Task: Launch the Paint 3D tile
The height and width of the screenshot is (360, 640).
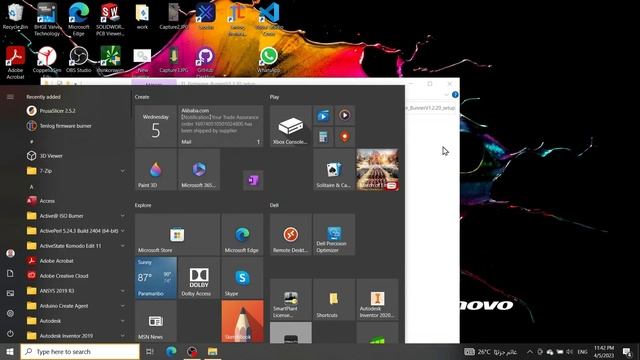Action: (156, 169)
